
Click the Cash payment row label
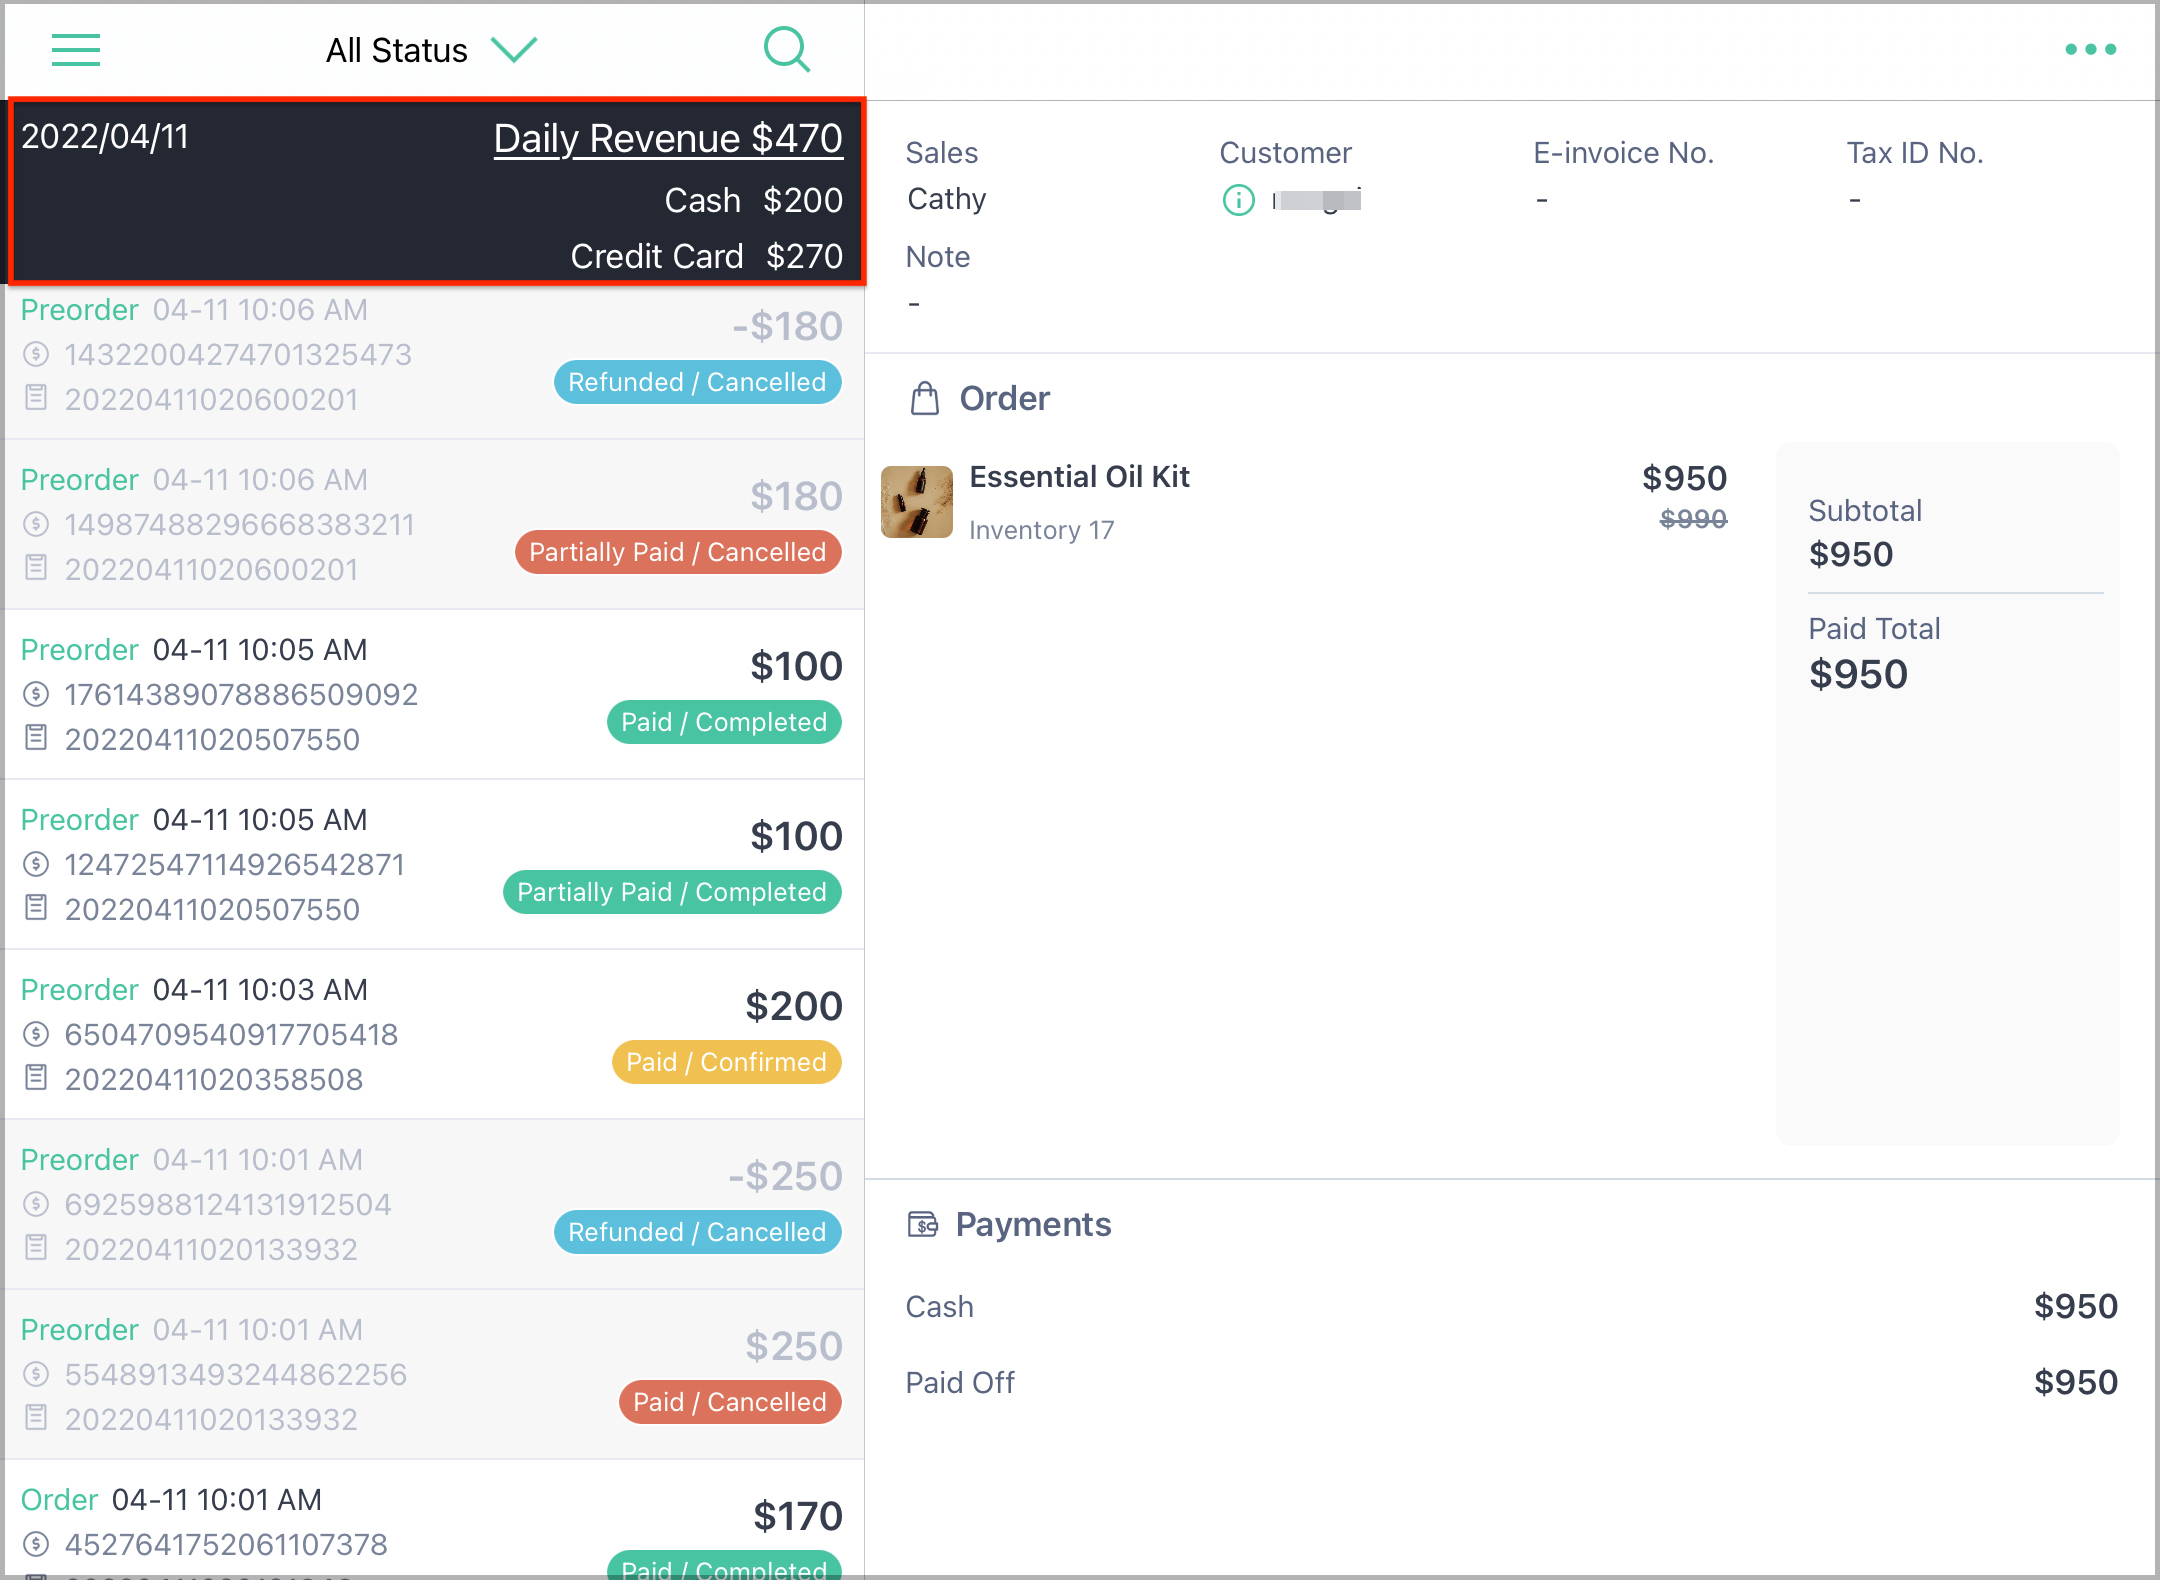point(940,1306)
